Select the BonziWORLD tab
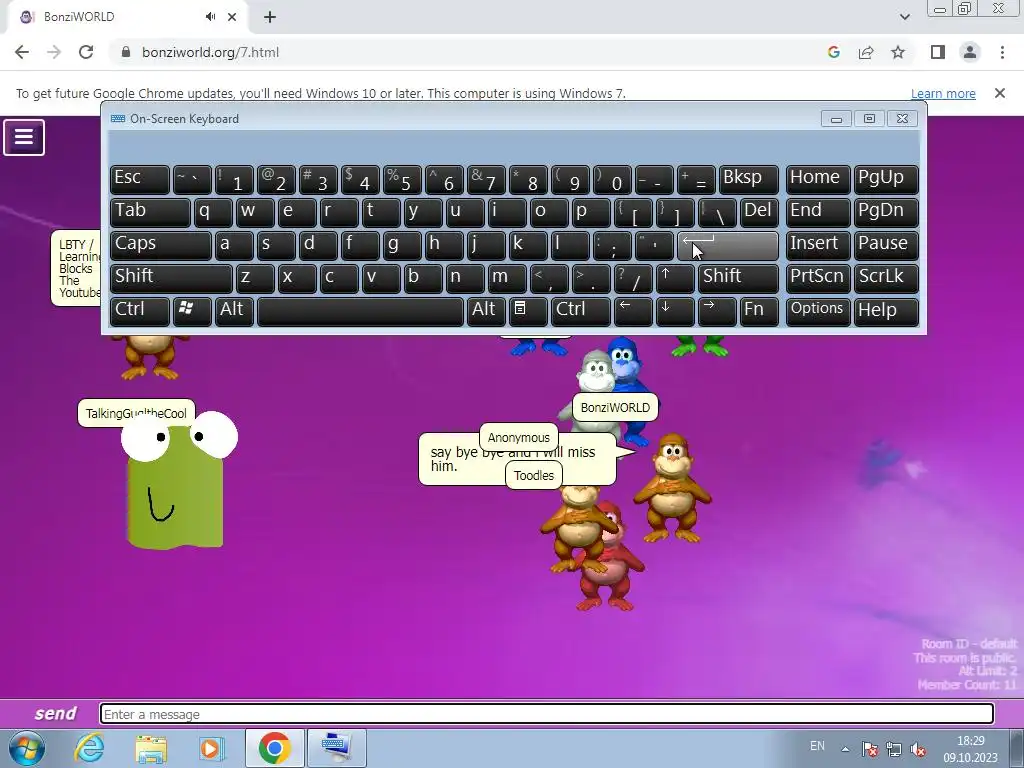 pyautogui.click(x=127, y=17)
